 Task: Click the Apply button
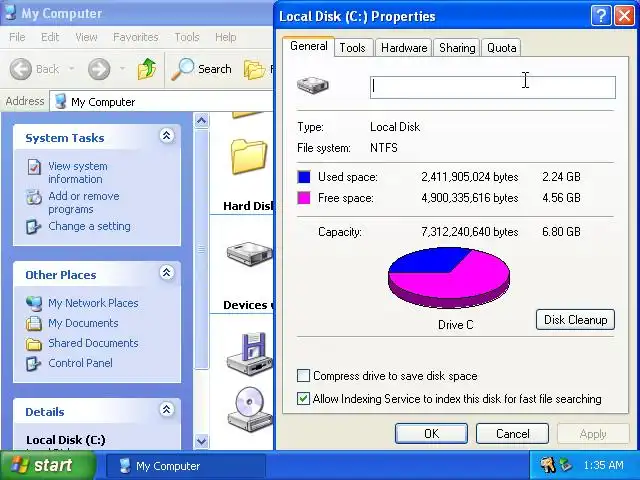point(593,433)
